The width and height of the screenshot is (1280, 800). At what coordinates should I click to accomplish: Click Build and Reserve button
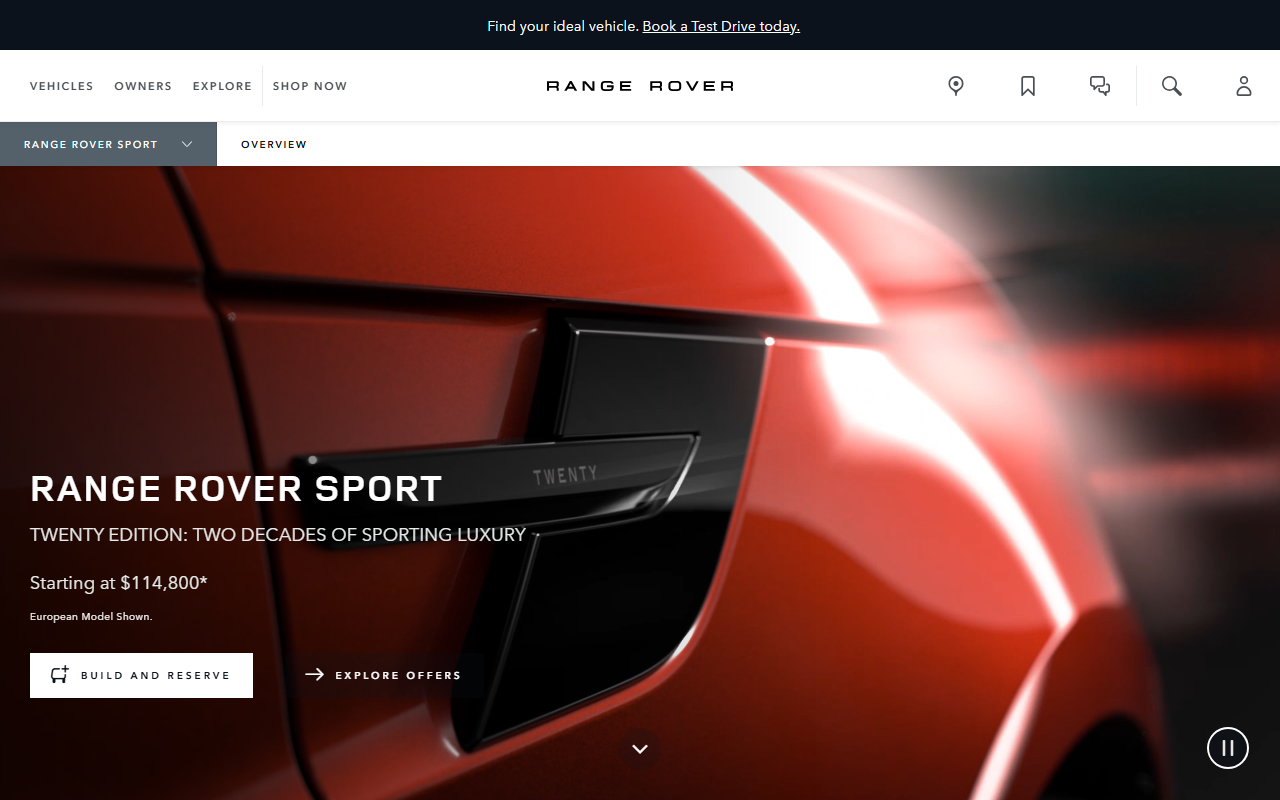point(141,675)
